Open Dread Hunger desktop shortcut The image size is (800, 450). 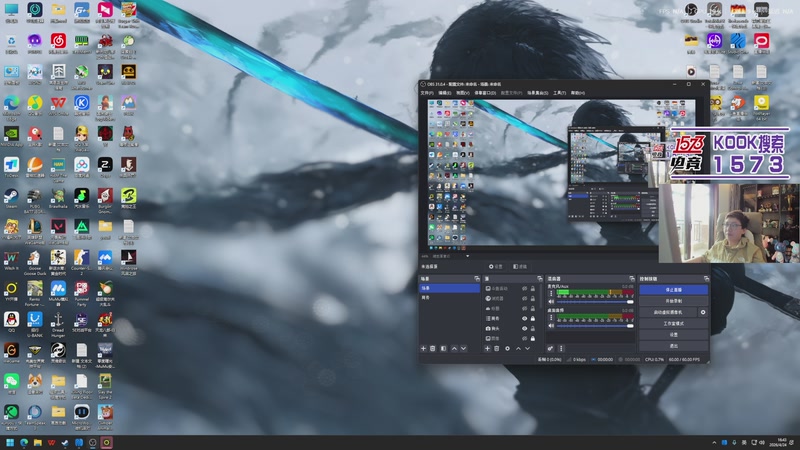coord(58,324)
